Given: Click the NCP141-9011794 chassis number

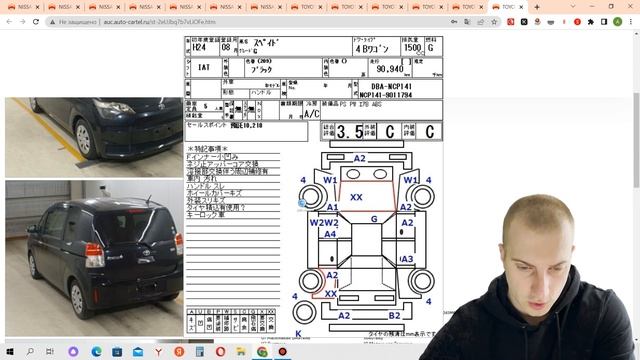Looking at the screenshot, I should point(385,95).
